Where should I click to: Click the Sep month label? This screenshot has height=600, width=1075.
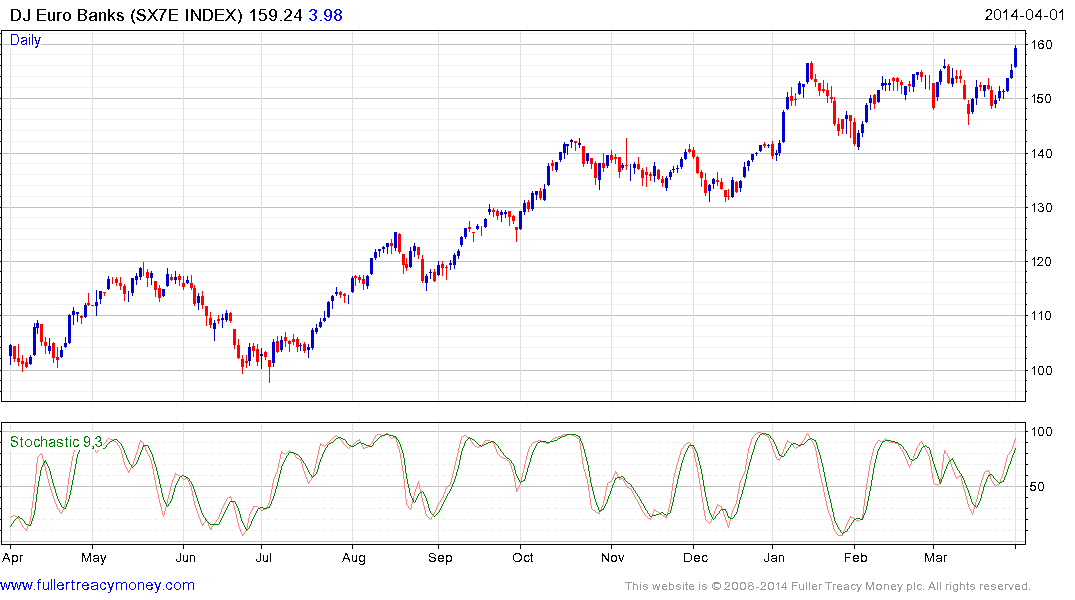[x=440, y=558]
